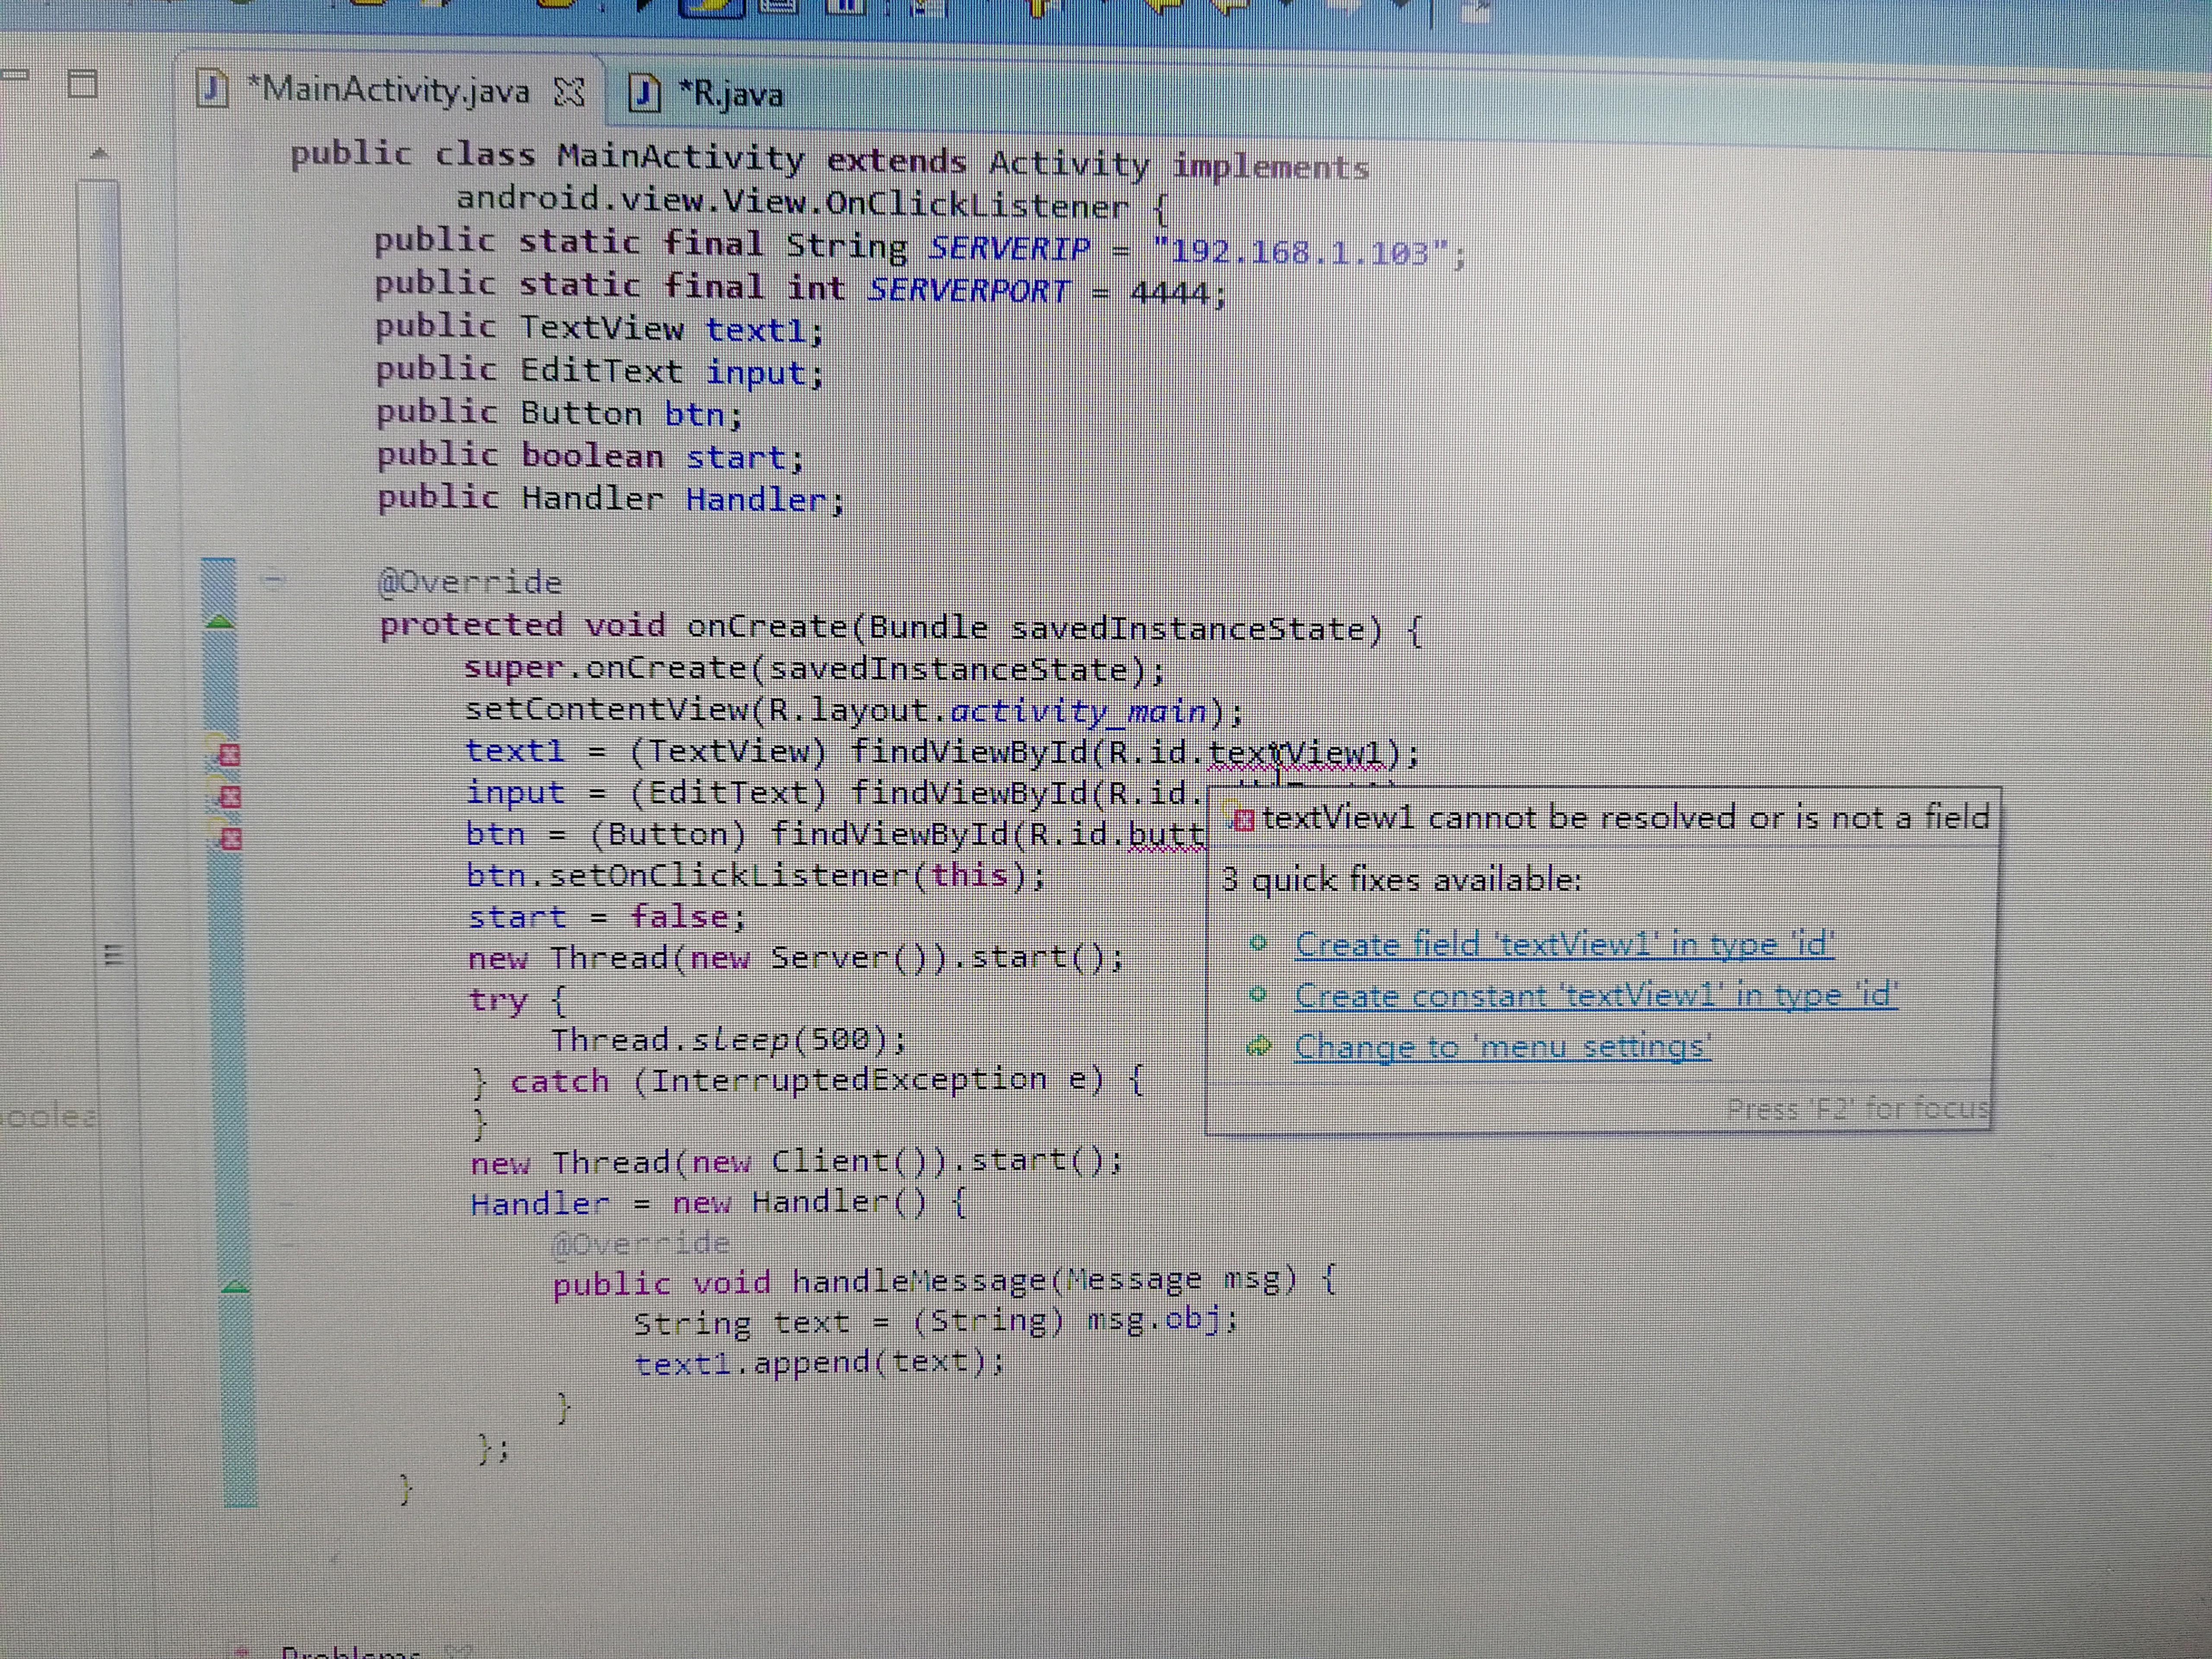Apply quick fix Create field 'textView1' in type 'id'
Image resolution: width=2212 pixels, height=1659 pixels.
[1564, 944]
